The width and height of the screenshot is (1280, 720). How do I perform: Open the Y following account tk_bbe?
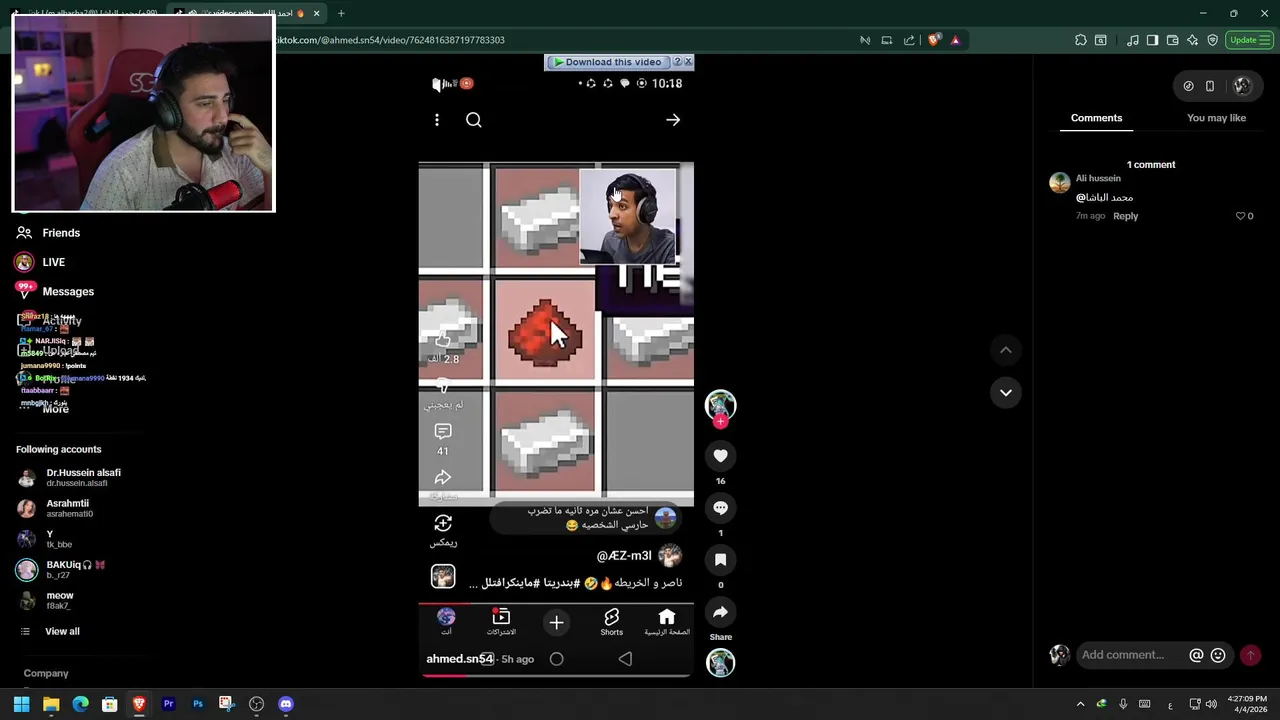[x=59, y=539]
